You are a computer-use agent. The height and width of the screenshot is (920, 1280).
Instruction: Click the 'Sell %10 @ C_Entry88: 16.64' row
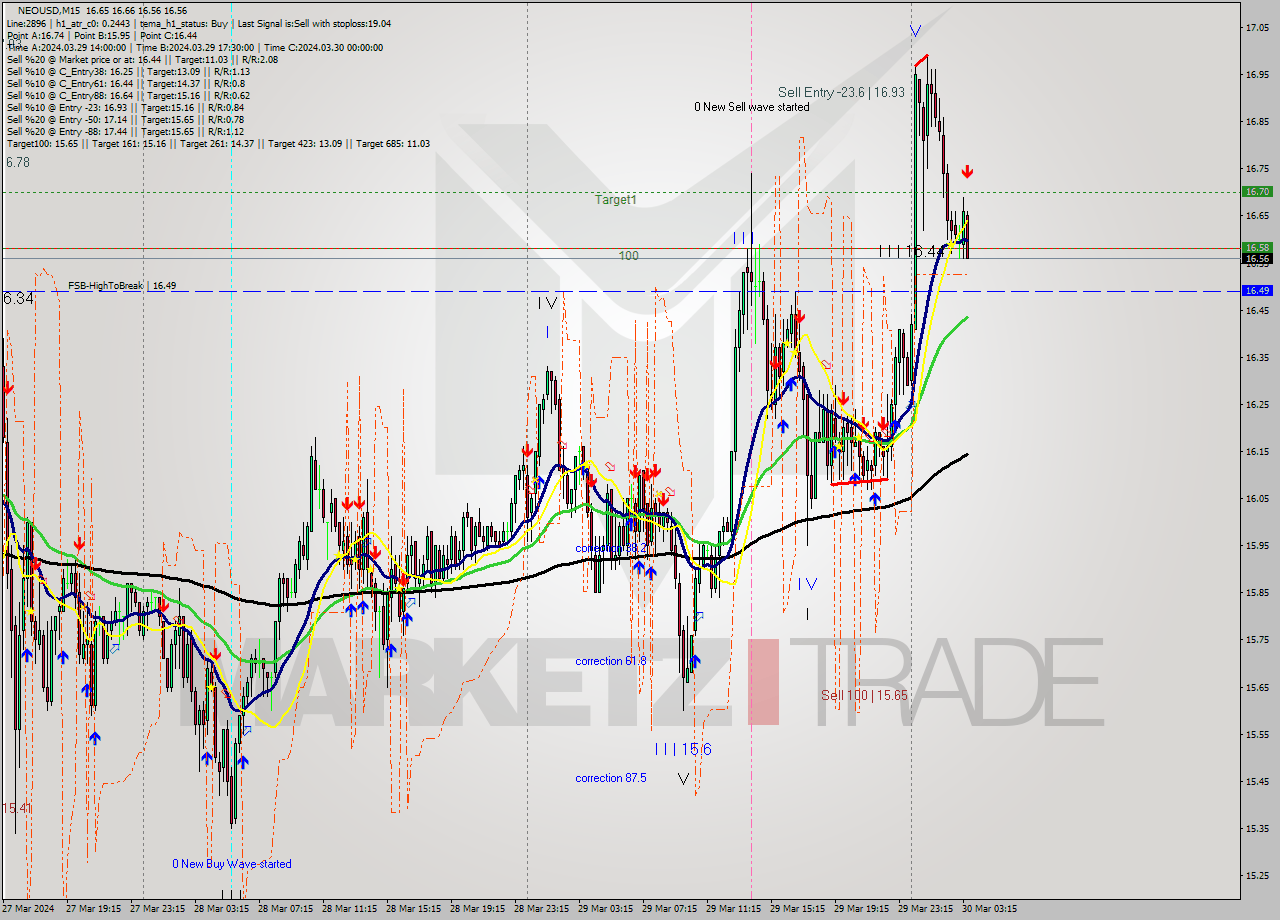pyautogui.click(x=128, y=95)
